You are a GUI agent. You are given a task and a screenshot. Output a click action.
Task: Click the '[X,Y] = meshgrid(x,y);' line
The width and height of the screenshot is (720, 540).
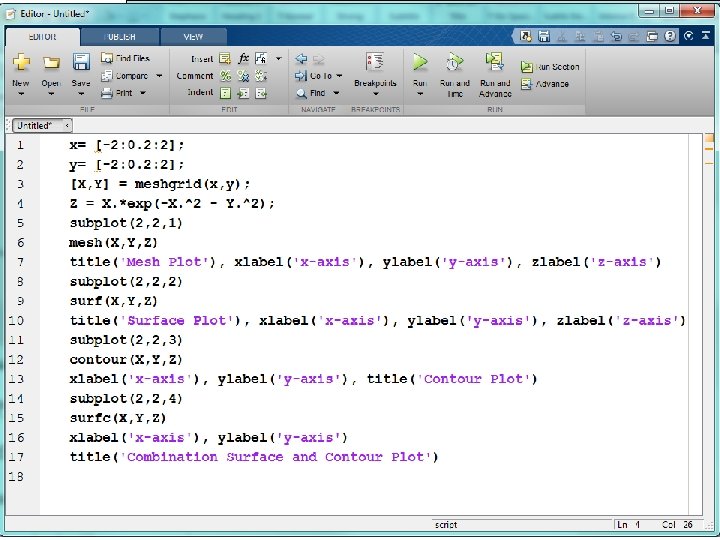(x=160, y=184)
